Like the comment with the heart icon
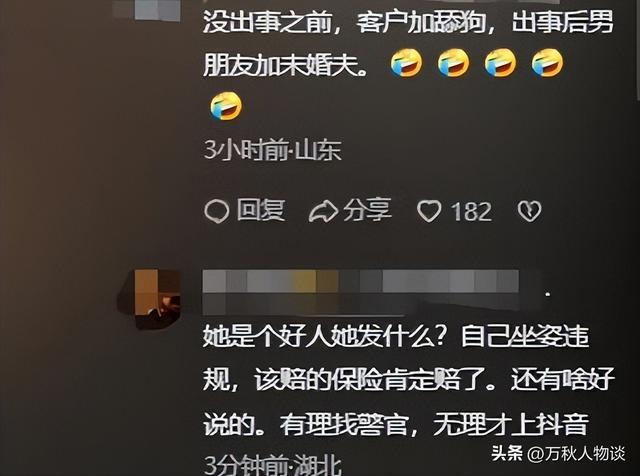The width and height of the screenshot is (640, 476). coord(429,211)
